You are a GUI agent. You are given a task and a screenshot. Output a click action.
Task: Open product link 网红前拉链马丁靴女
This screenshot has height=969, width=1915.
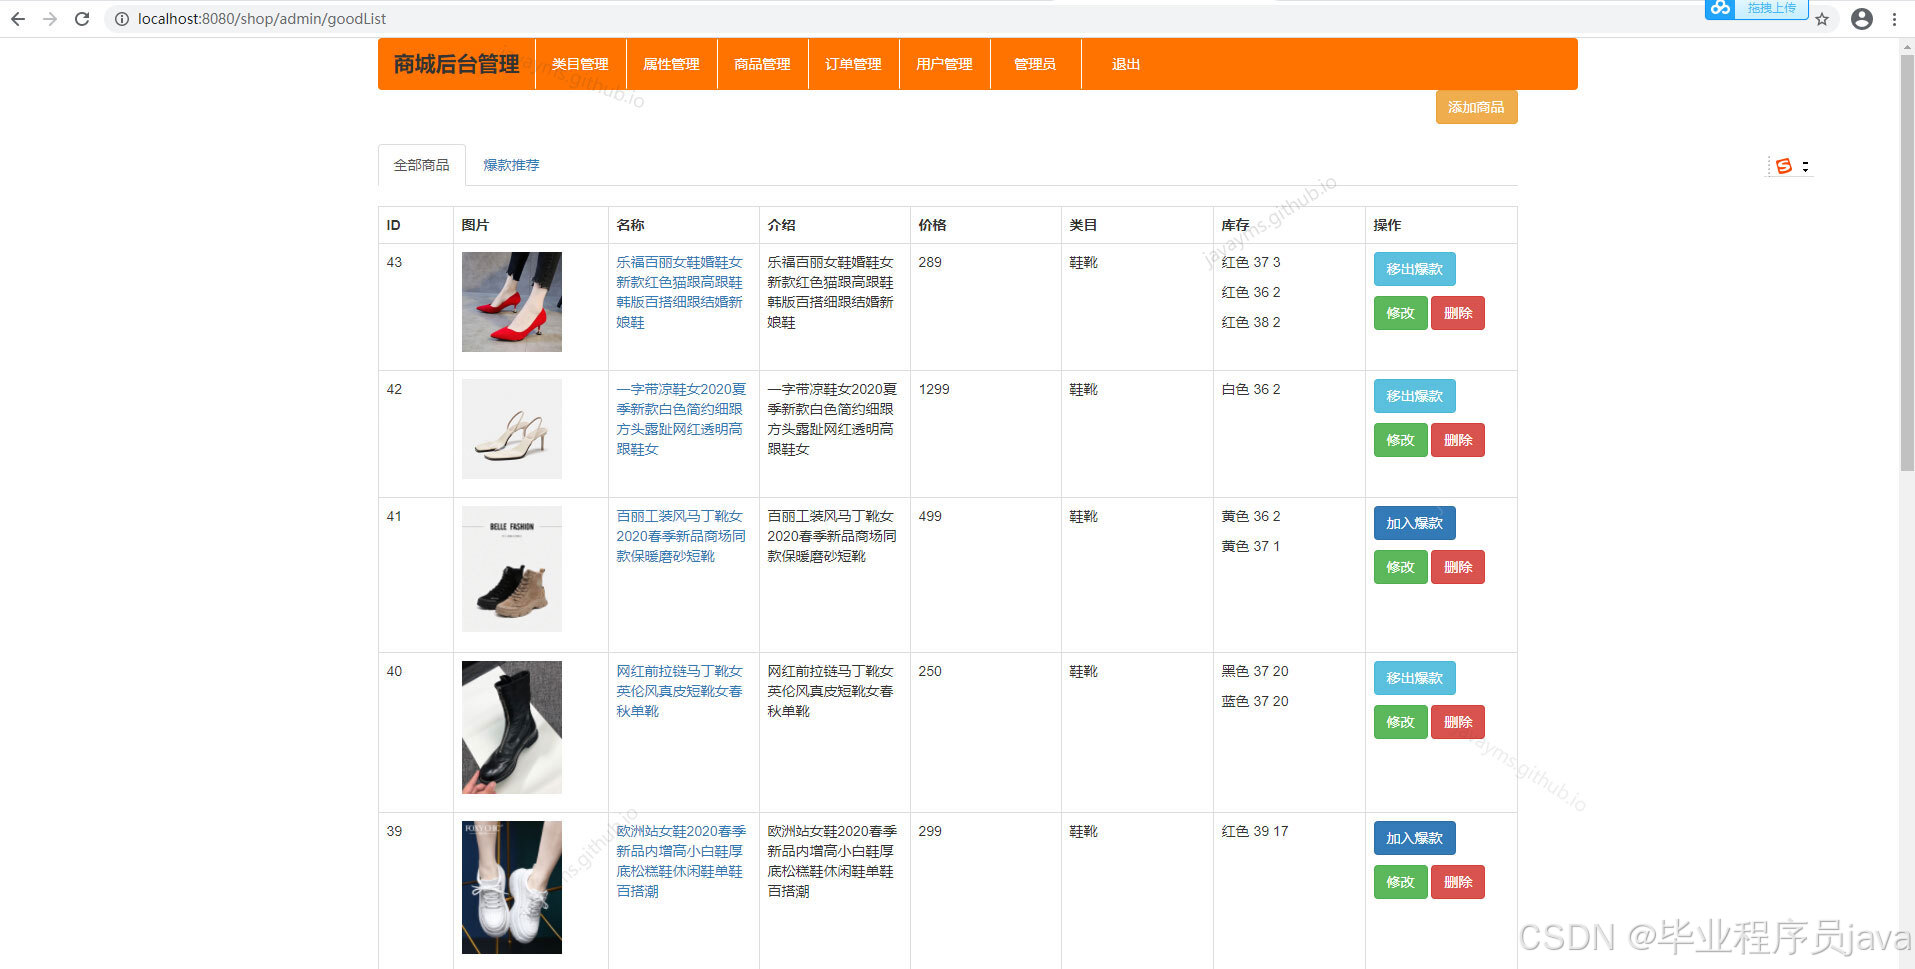(x=679, y=691)
